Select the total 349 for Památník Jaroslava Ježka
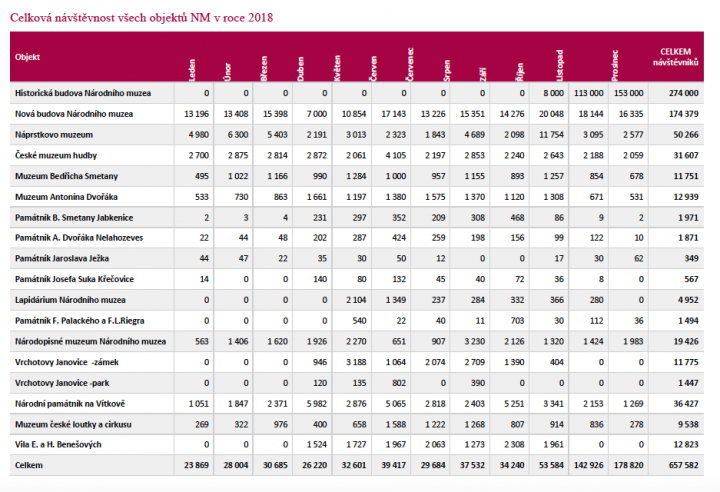The image size is (720, 492). coord(691,258)
